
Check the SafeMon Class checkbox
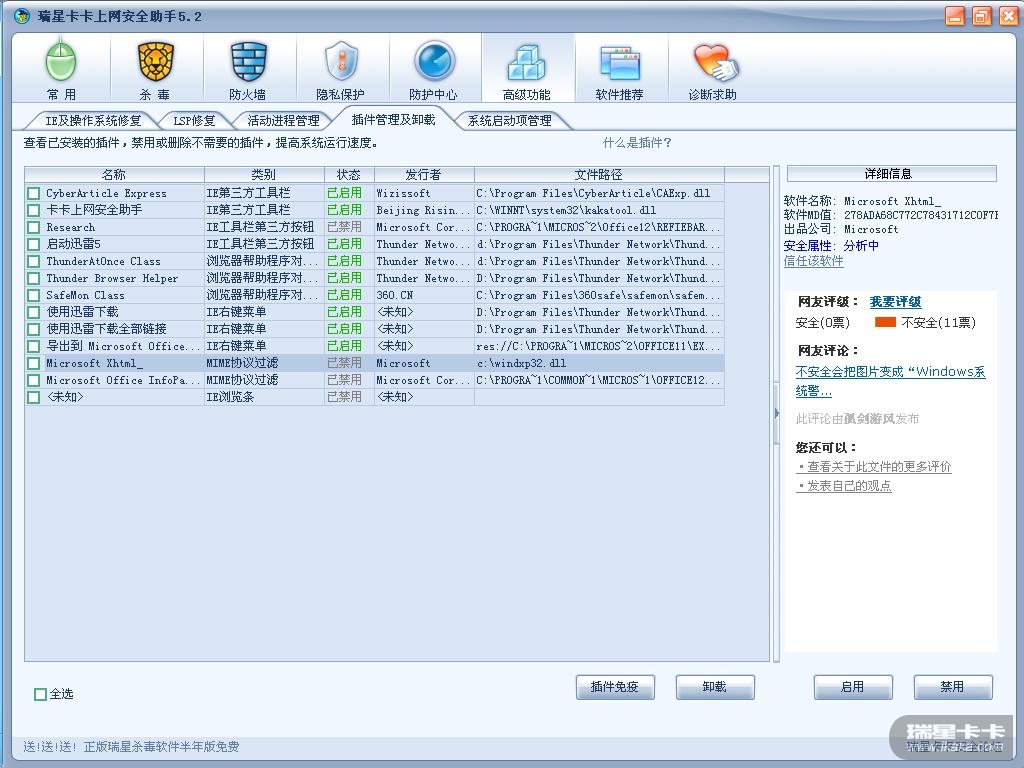pyautogui.click(x=33, y=295)
